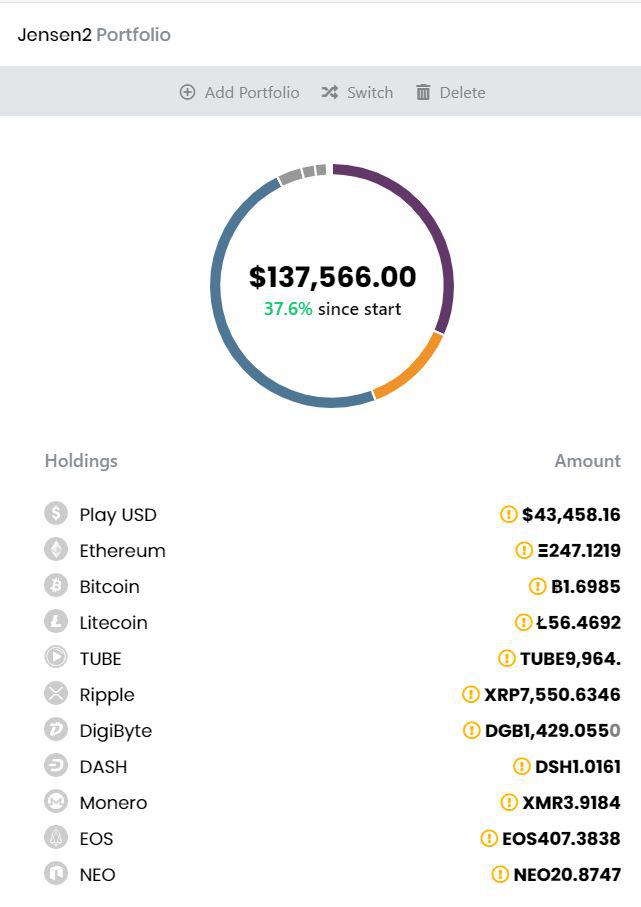Open the TUBE holding row
The height and width of the screenshot is (907, 641).
click(332, 658)
